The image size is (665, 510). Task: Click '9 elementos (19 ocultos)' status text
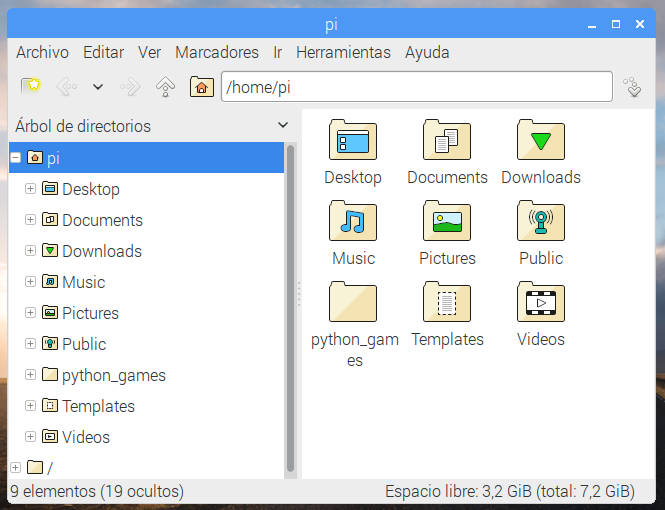coord(97,491)
